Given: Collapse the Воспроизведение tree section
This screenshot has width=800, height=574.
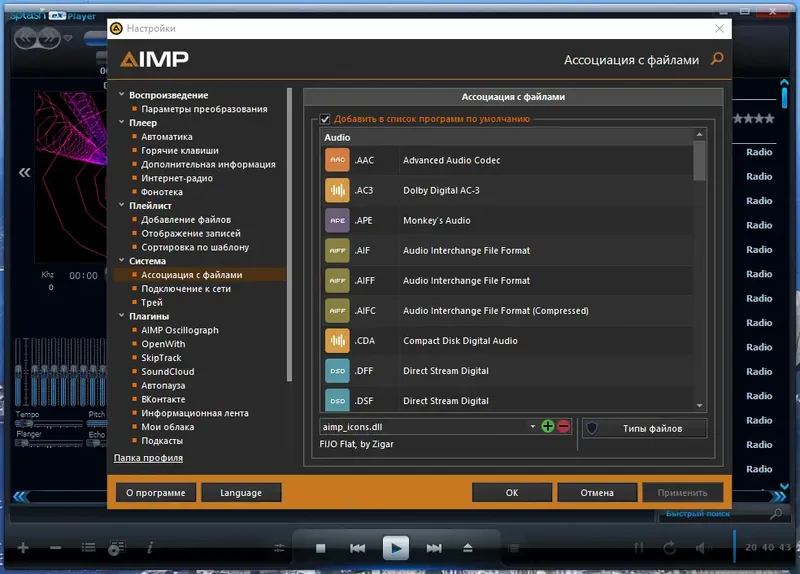Looking at the screenshot, I should point(121,94).
